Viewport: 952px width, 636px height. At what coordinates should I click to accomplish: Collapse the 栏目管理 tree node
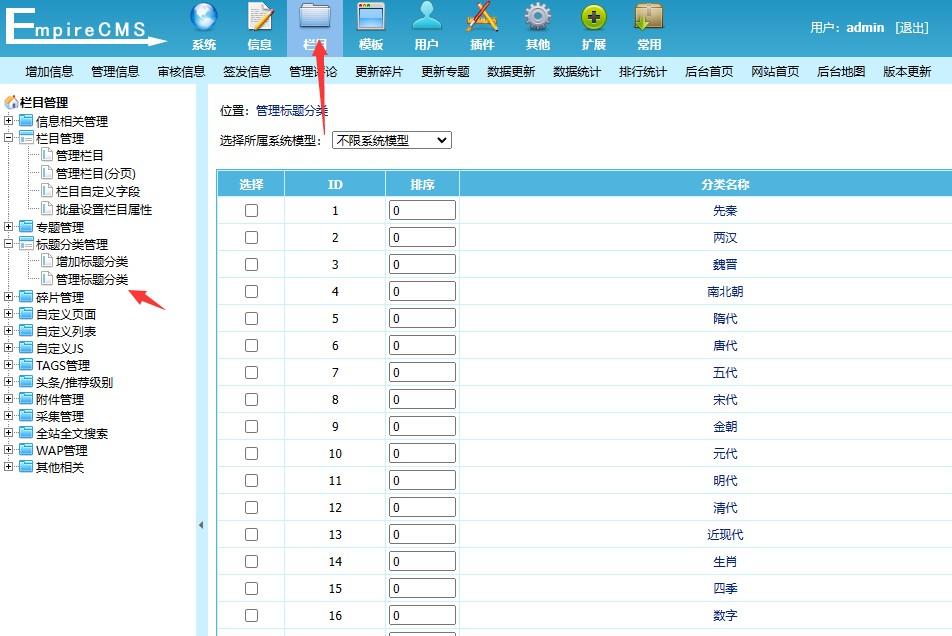click(x=9, y=137)
